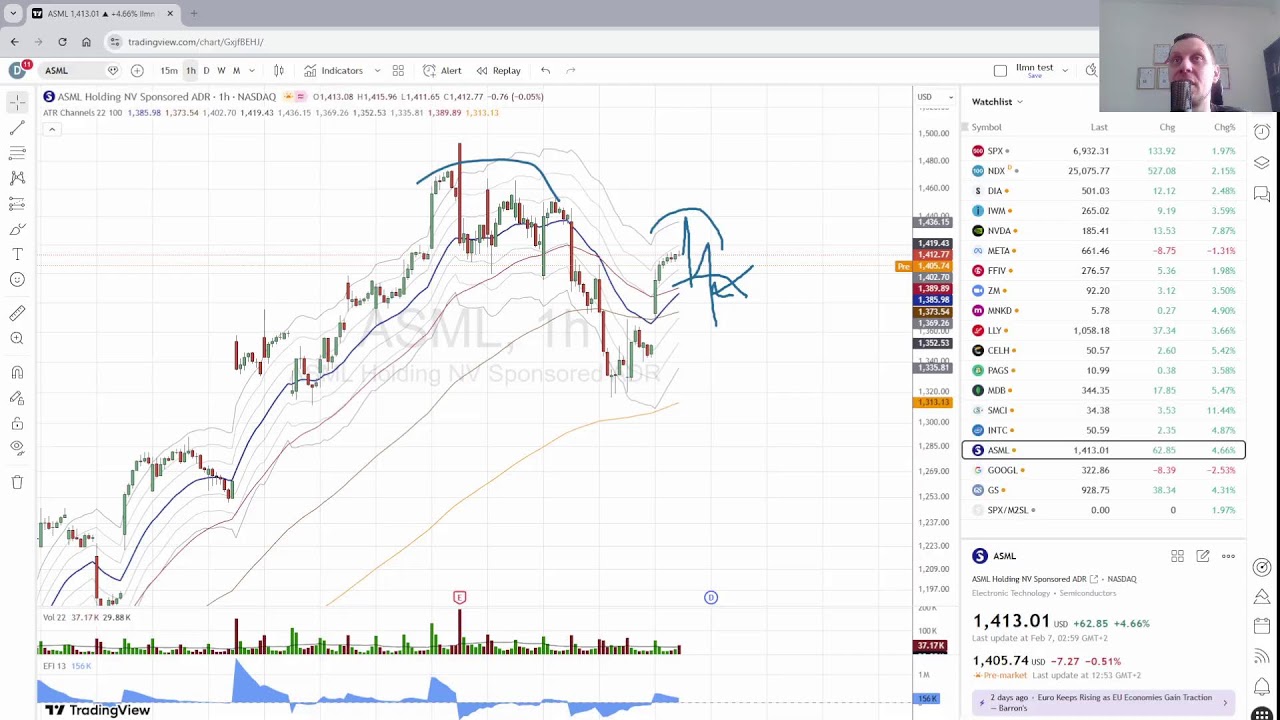Switch to the 15m timeframe
Screen dimensions: 1280x720
(x=169, y=70)
